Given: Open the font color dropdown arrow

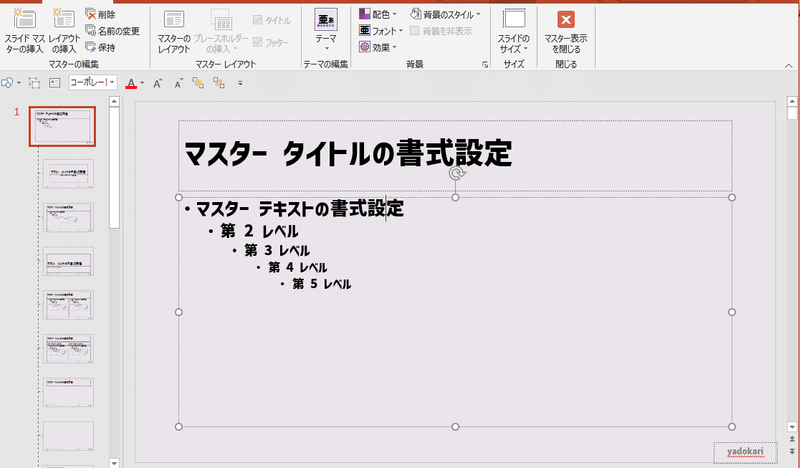Looking at the screenshot, I should [142, 83].
